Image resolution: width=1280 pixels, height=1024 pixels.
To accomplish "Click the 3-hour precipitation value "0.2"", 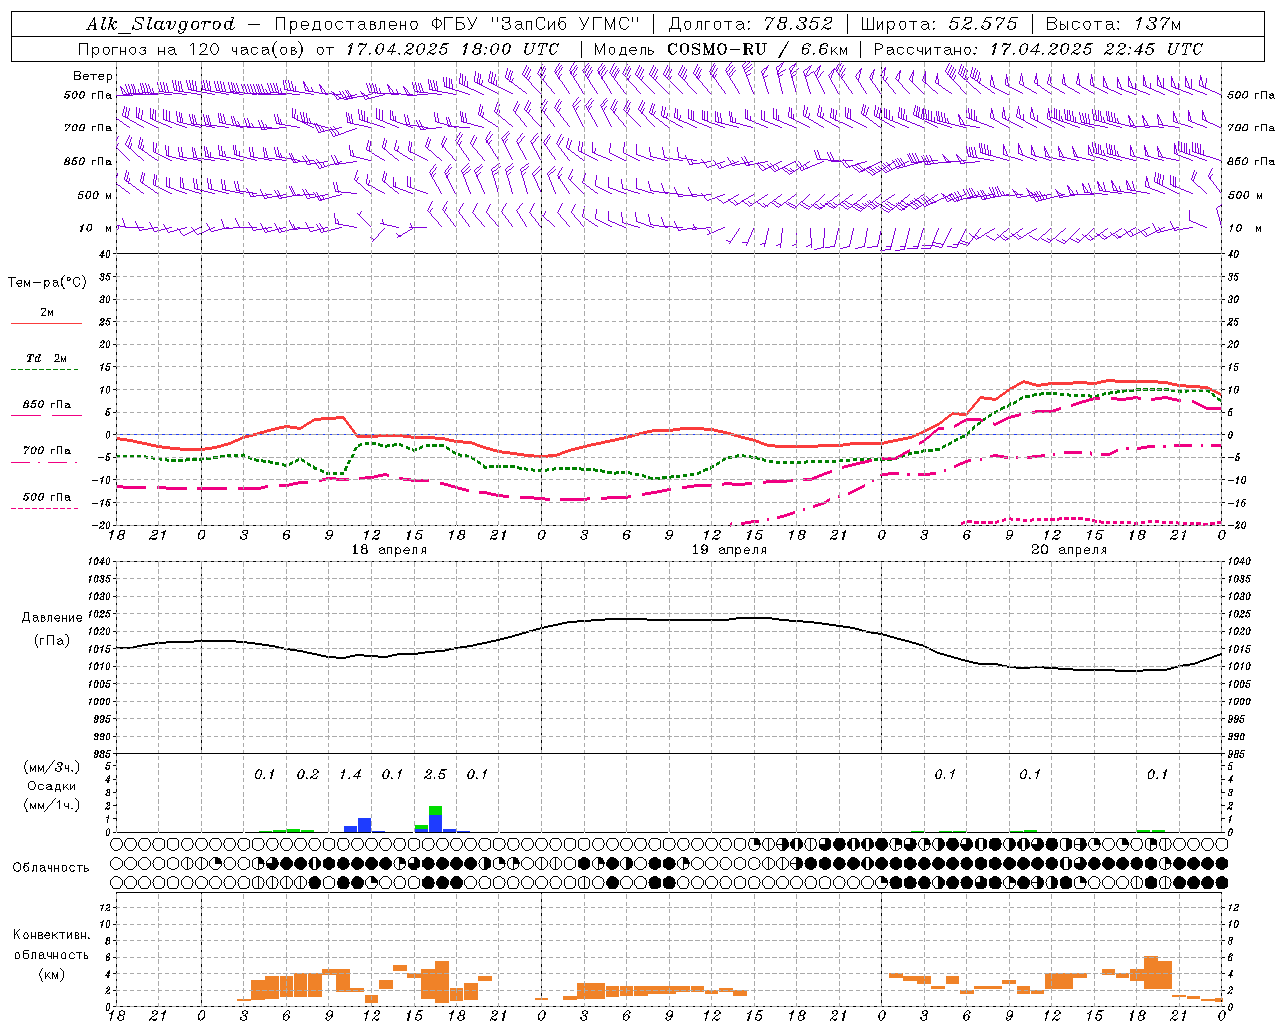I will [308, 774].
